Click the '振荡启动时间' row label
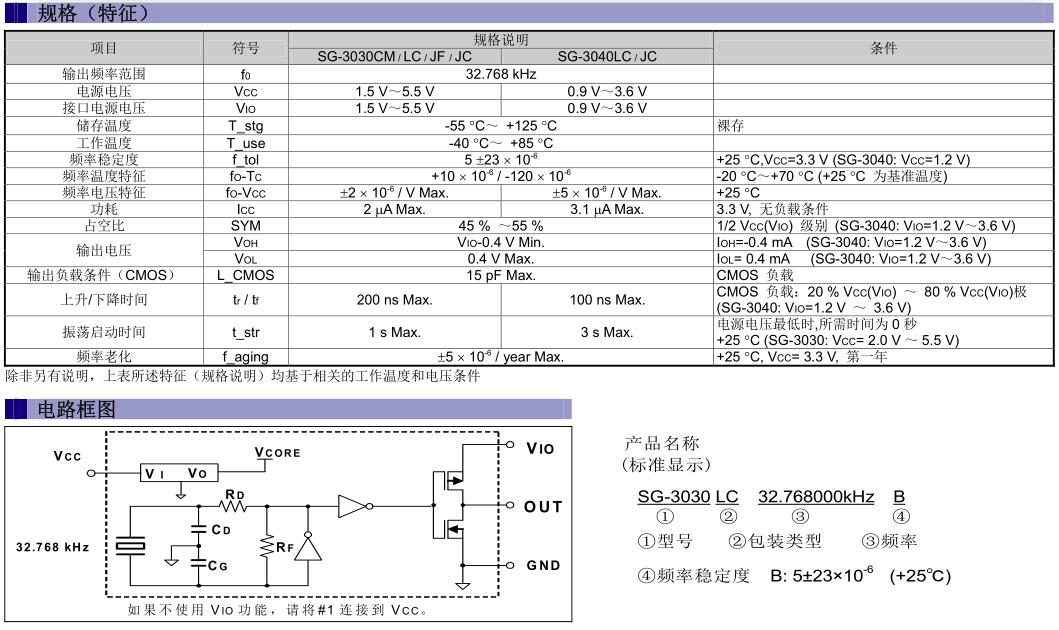The height and width of the screenshot is (630, 1059). 104,332
